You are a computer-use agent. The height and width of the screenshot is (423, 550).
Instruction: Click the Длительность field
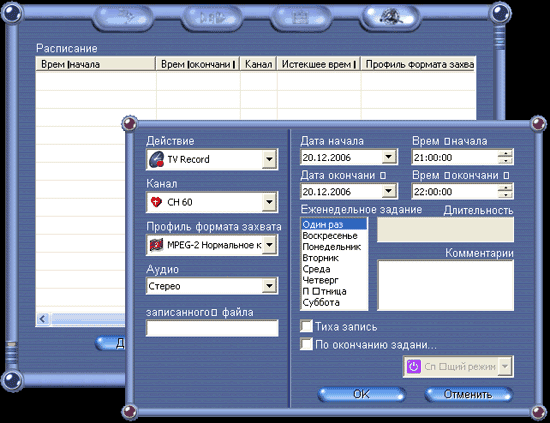pos(445,229)
